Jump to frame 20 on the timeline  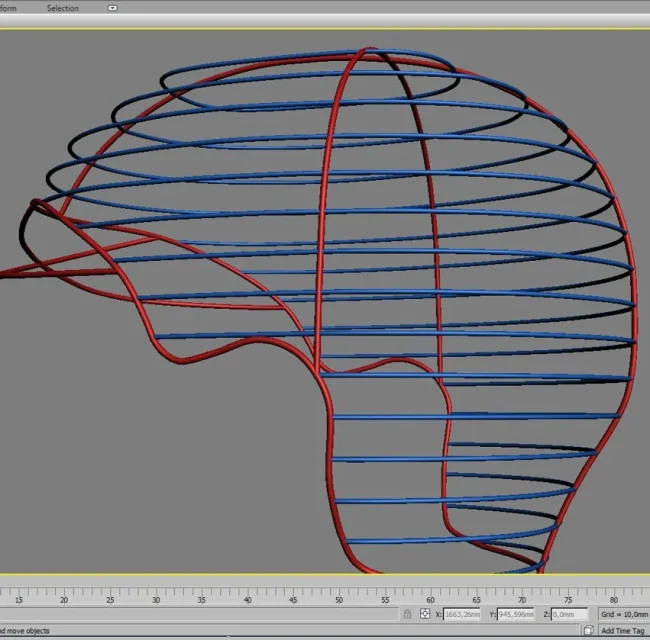pyautogui.click(x=64, y=597)
